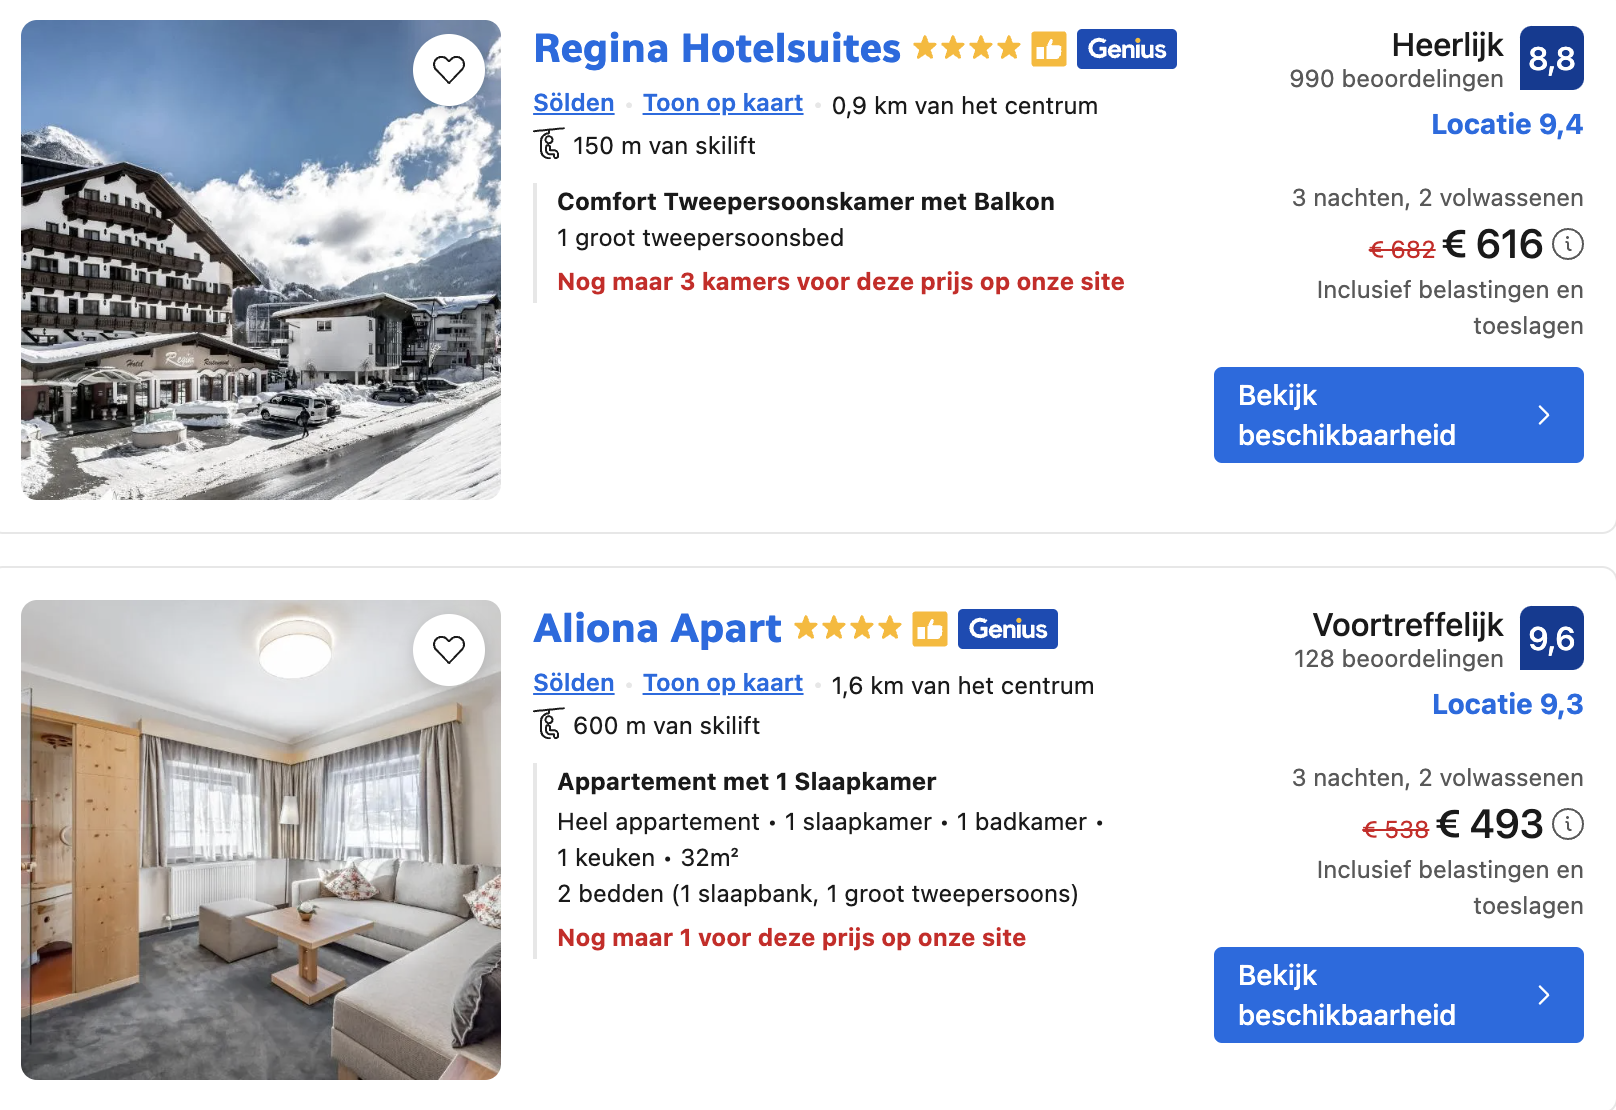Screen dimensions: 1616x1110
Task: Check availability for Aliona Apart
Action: tap(1398, 995)
